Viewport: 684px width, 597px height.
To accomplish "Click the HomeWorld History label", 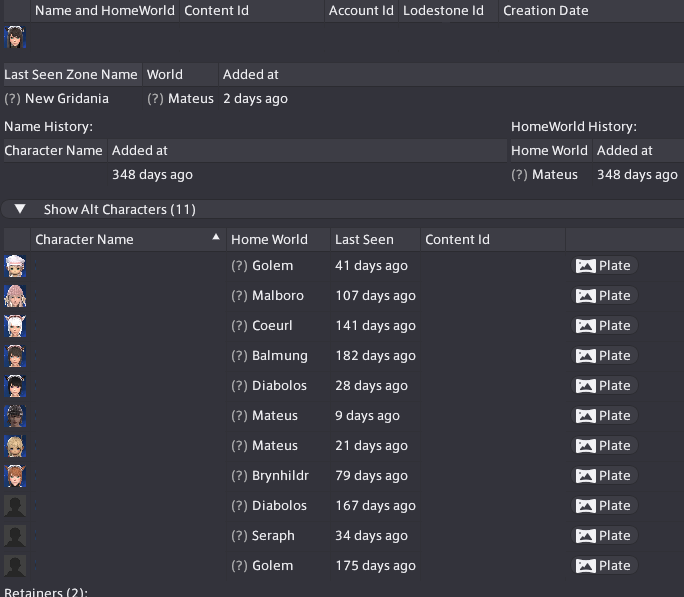I will click(x=574, y=126).
